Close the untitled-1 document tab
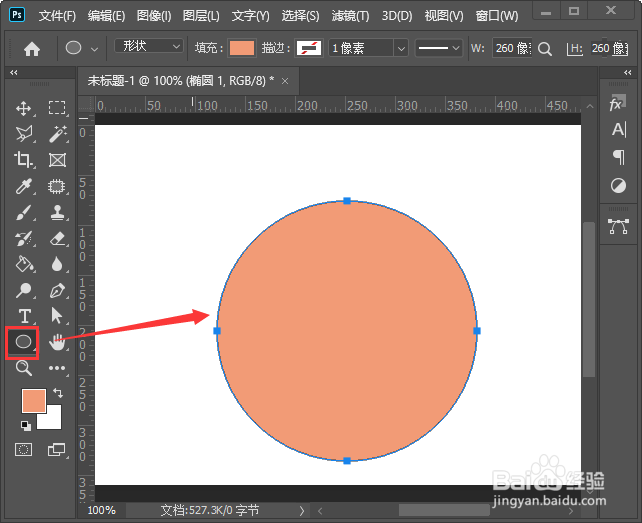 pos(285,82)
